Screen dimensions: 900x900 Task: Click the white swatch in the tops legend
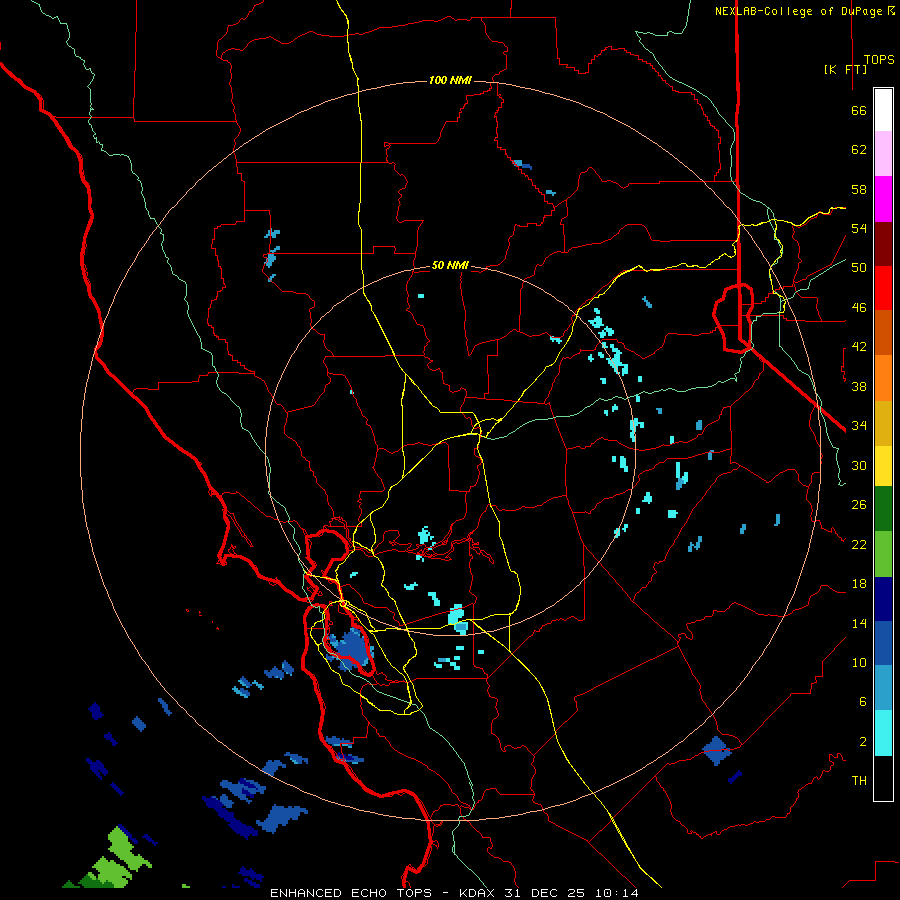click(x=883, y=110)
